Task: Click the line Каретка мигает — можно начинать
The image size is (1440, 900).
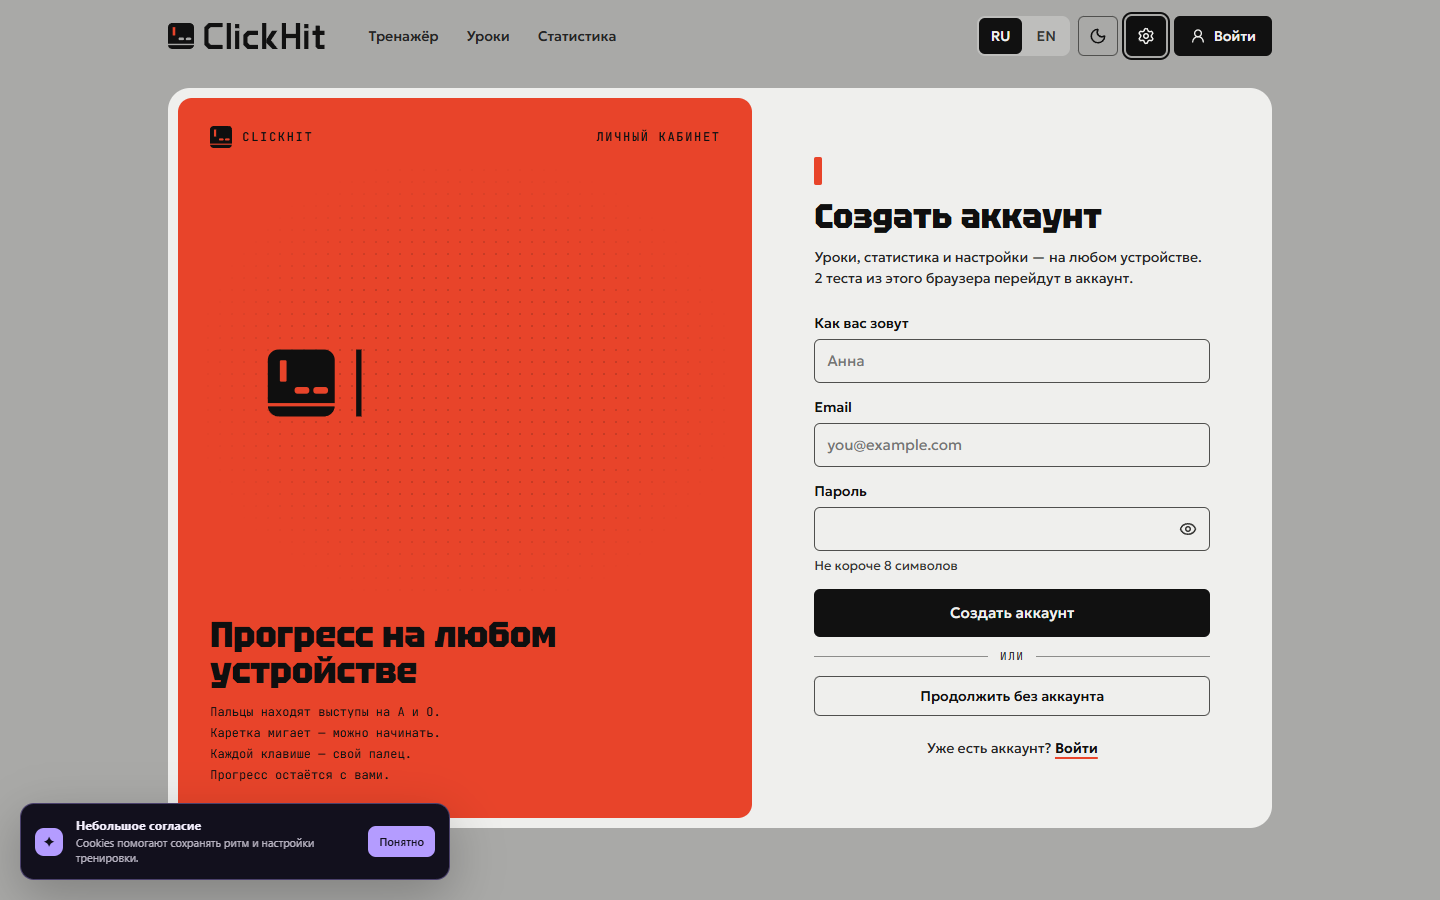Action: 325,733
